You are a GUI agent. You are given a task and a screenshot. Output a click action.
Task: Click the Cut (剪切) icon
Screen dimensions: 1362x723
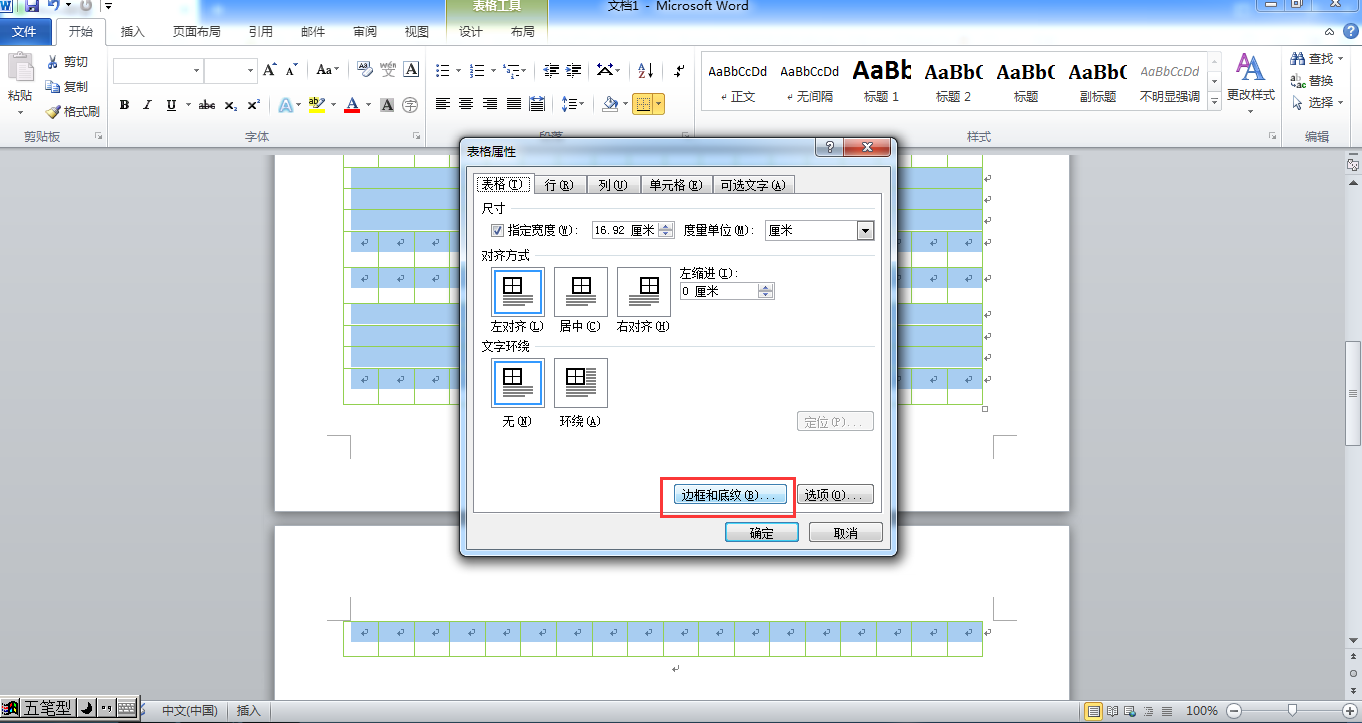pos(53,62)
